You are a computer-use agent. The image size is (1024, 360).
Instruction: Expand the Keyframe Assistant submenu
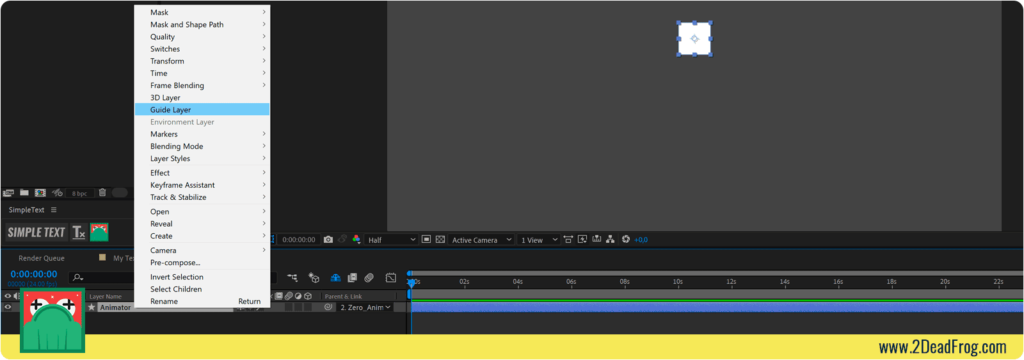pyautogui.click(x=202, y=185)
